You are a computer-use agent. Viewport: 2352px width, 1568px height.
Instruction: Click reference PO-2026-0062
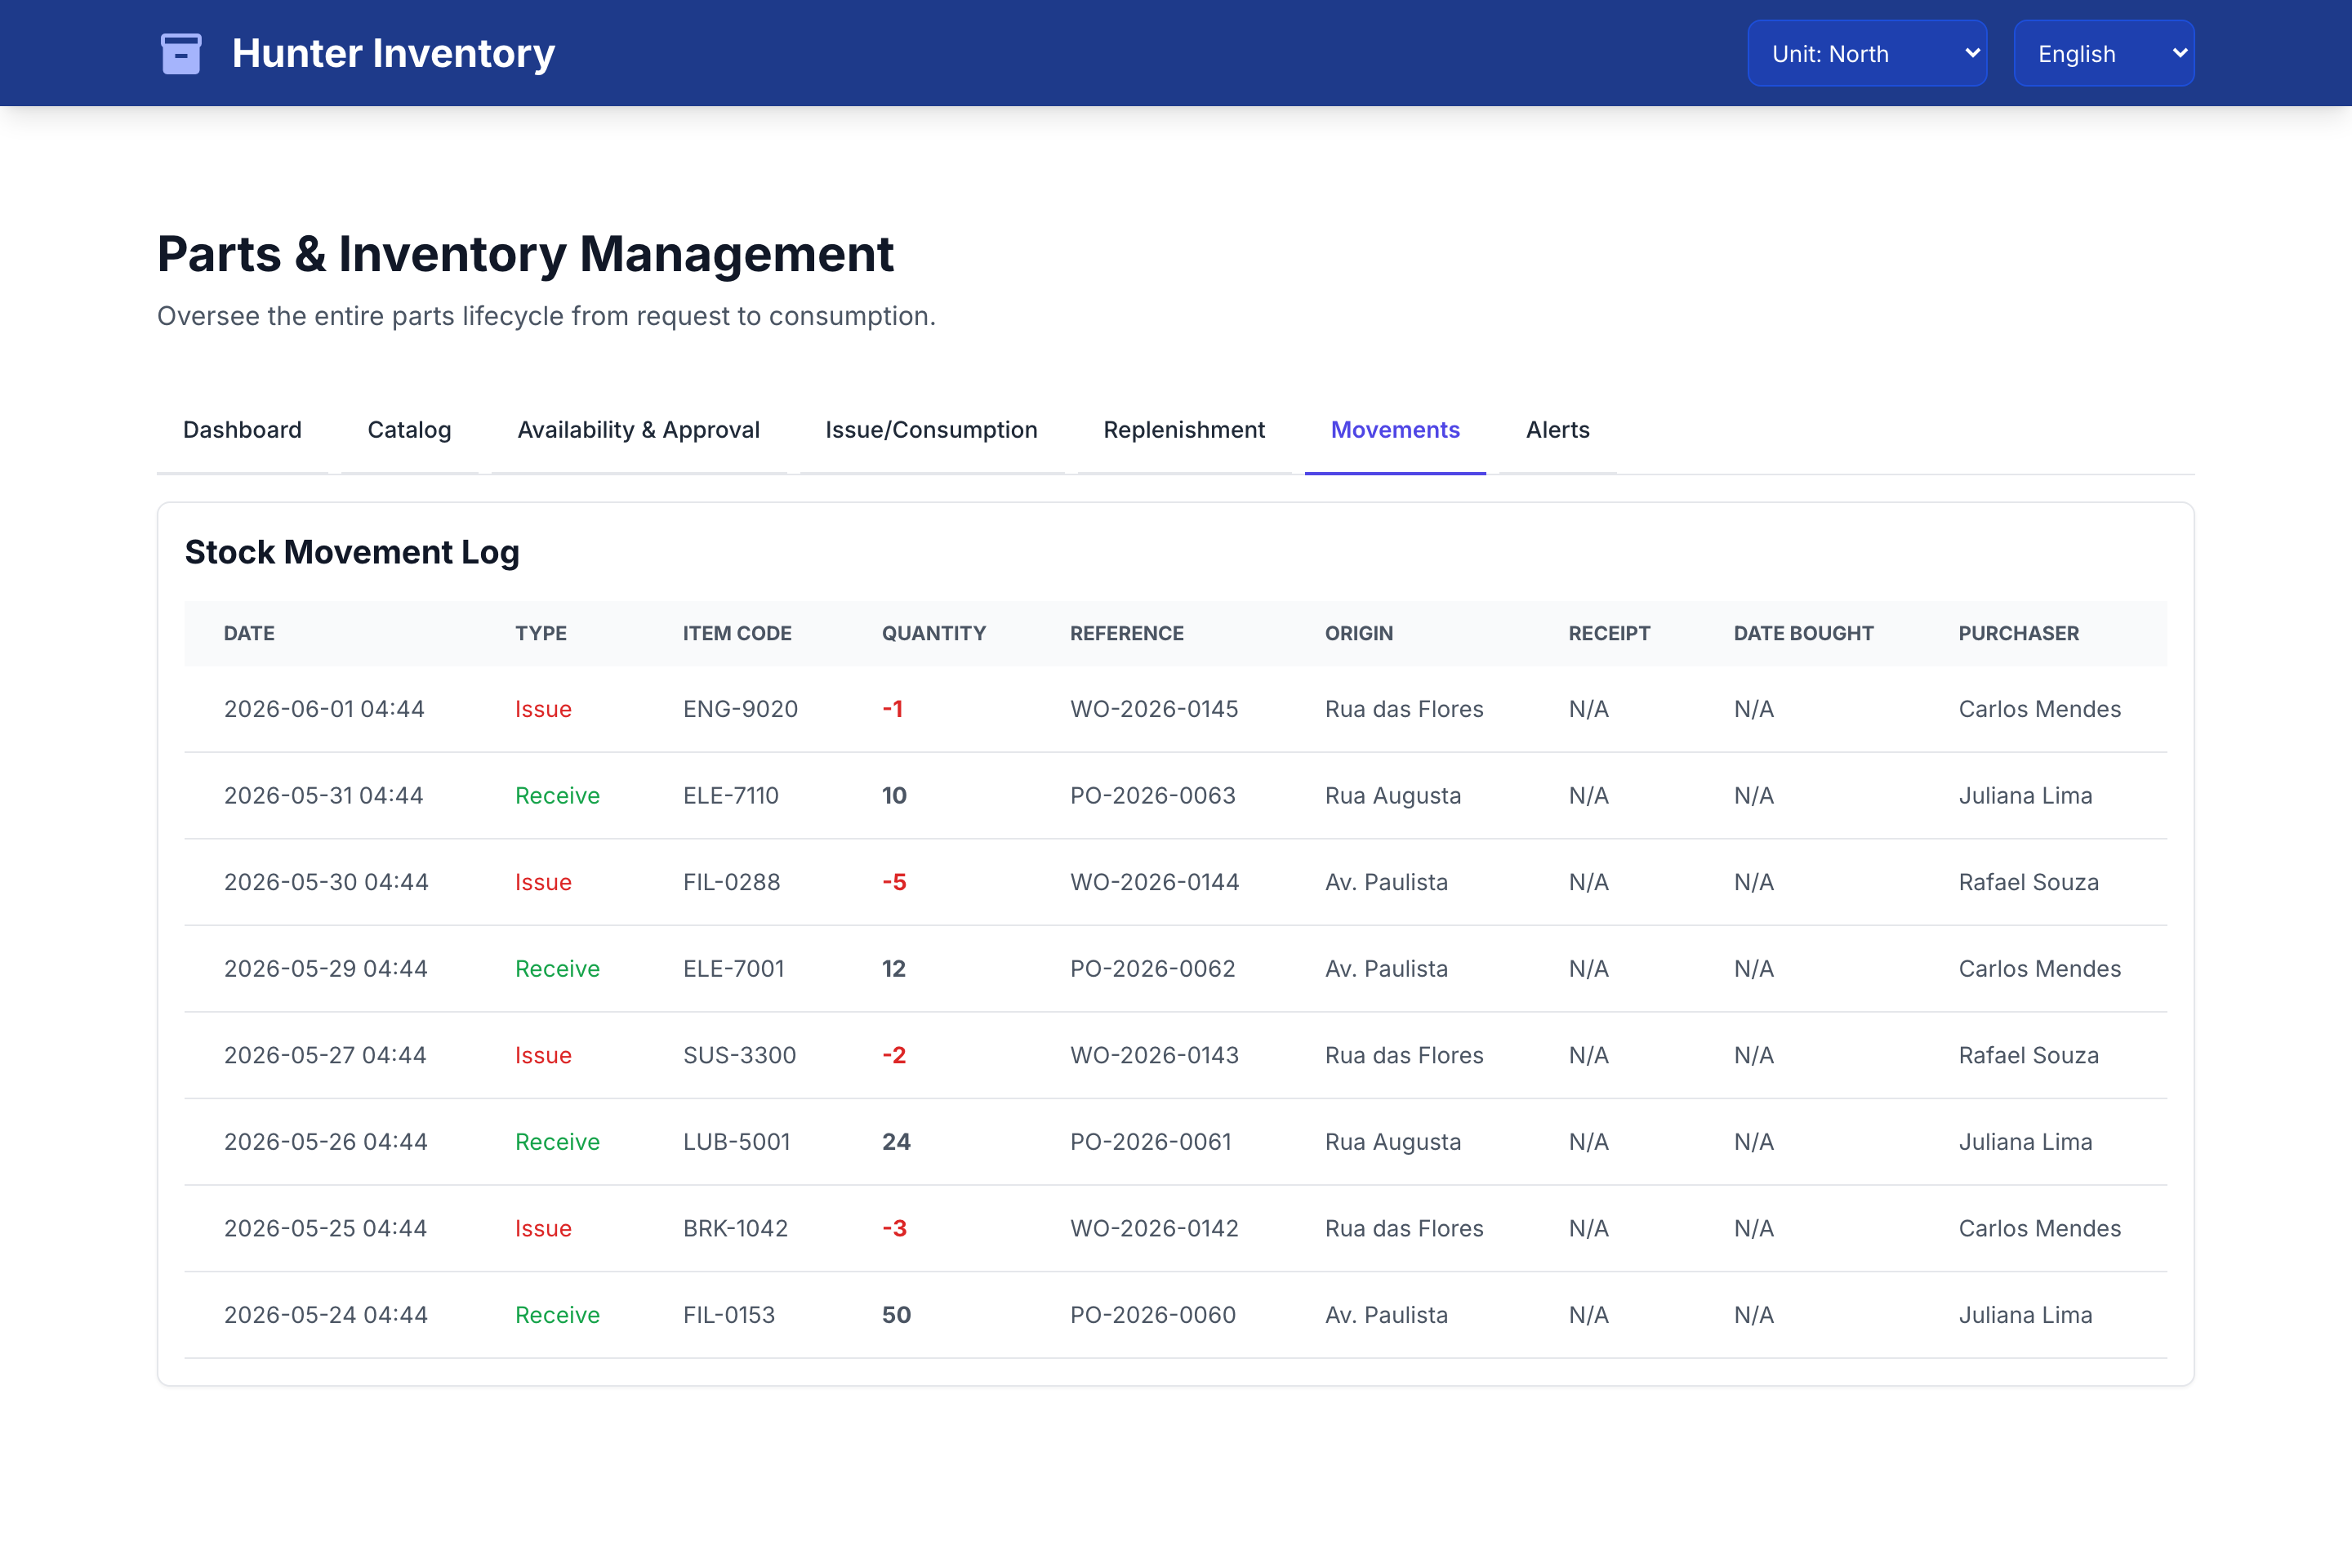pyautogui.click(x=1152, y=969)
